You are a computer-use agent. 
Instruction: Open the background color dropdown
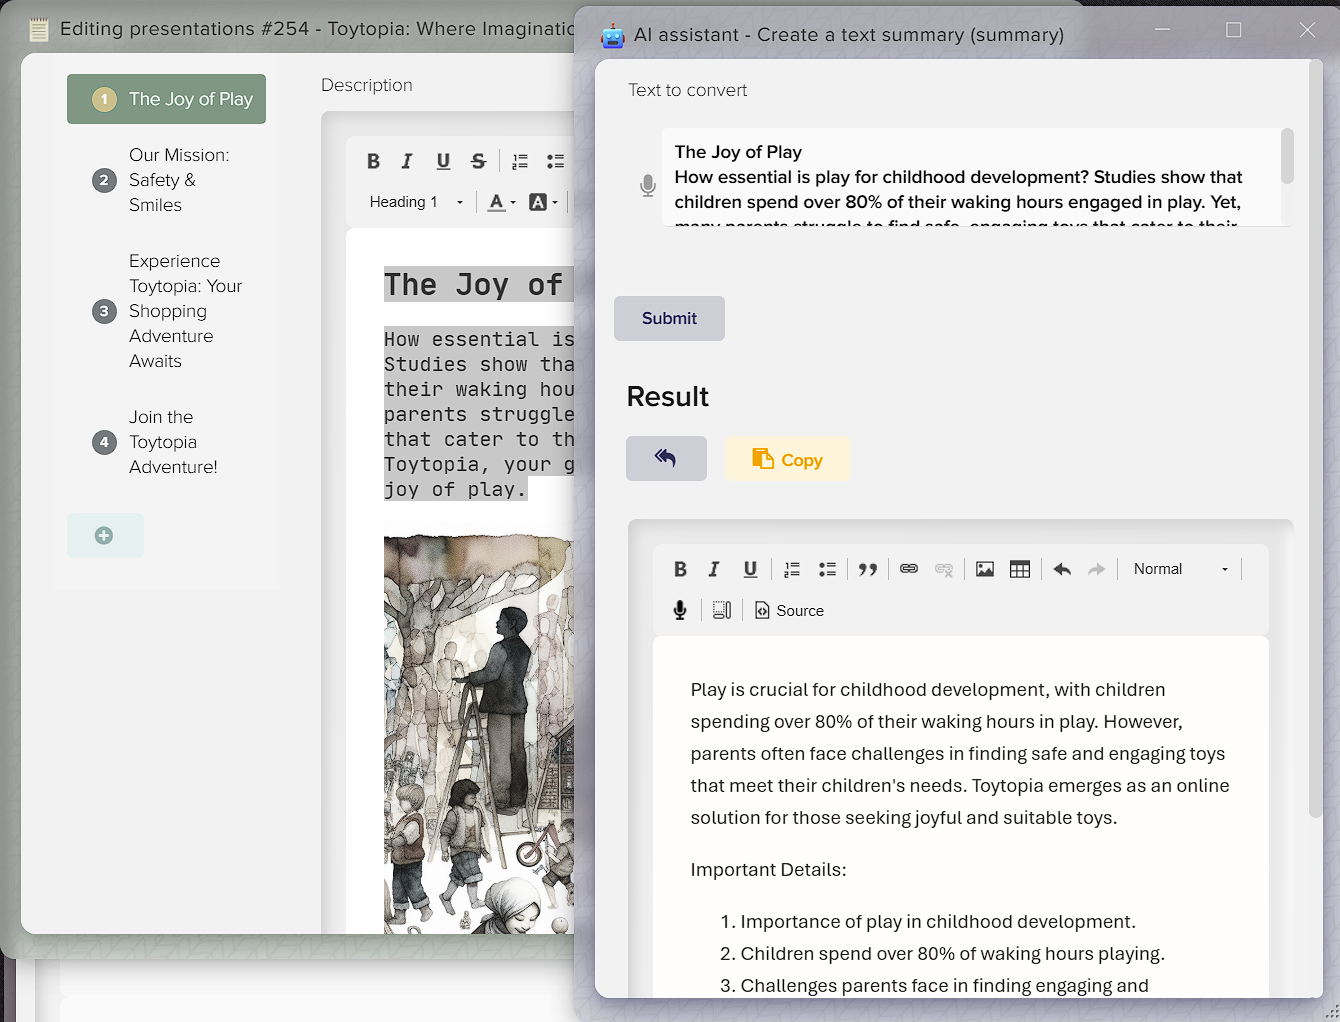(543, 202)
